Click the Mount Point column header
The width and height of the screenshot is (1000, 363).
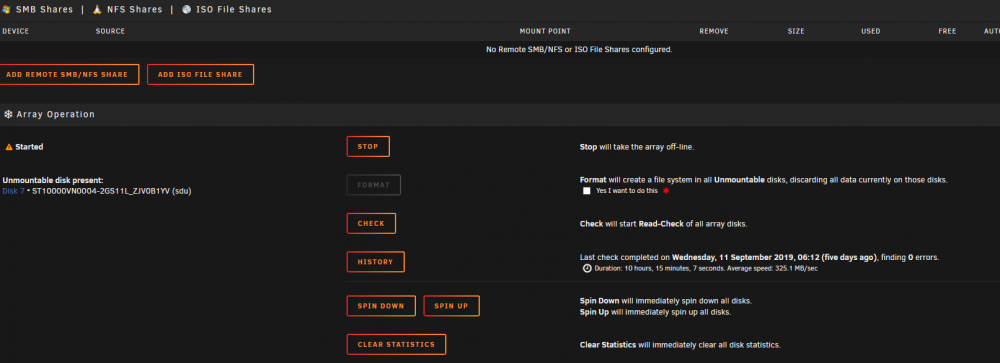pos(545,31)
